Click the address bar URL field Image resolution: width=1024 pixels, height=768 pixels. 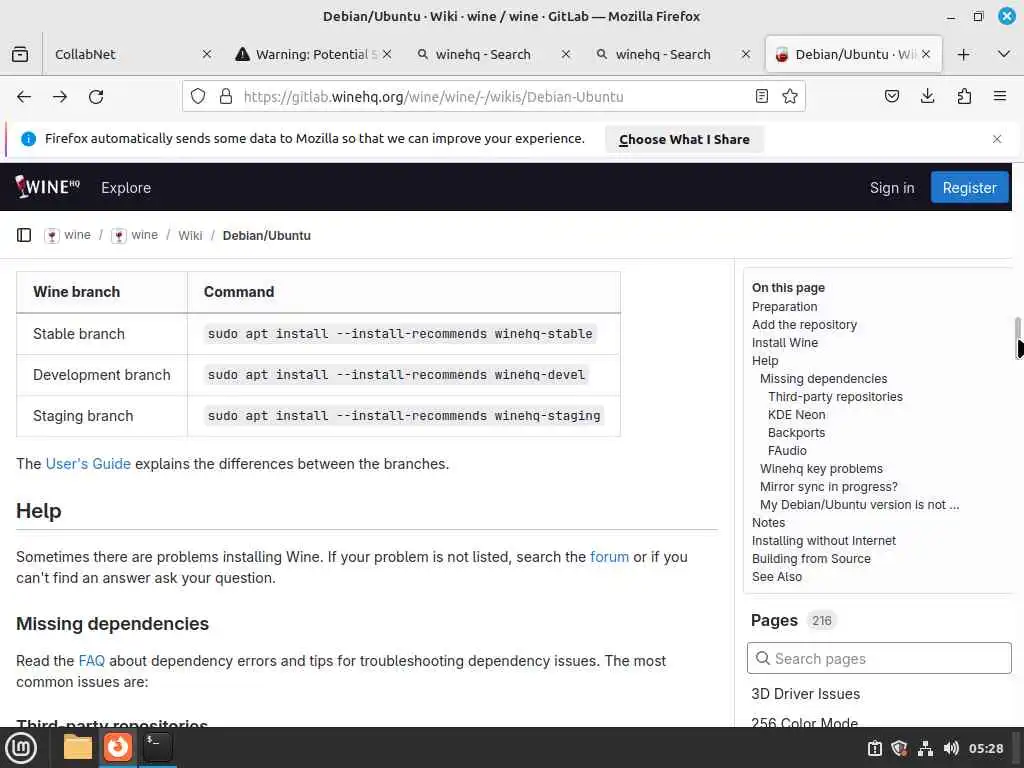[494, 97]
